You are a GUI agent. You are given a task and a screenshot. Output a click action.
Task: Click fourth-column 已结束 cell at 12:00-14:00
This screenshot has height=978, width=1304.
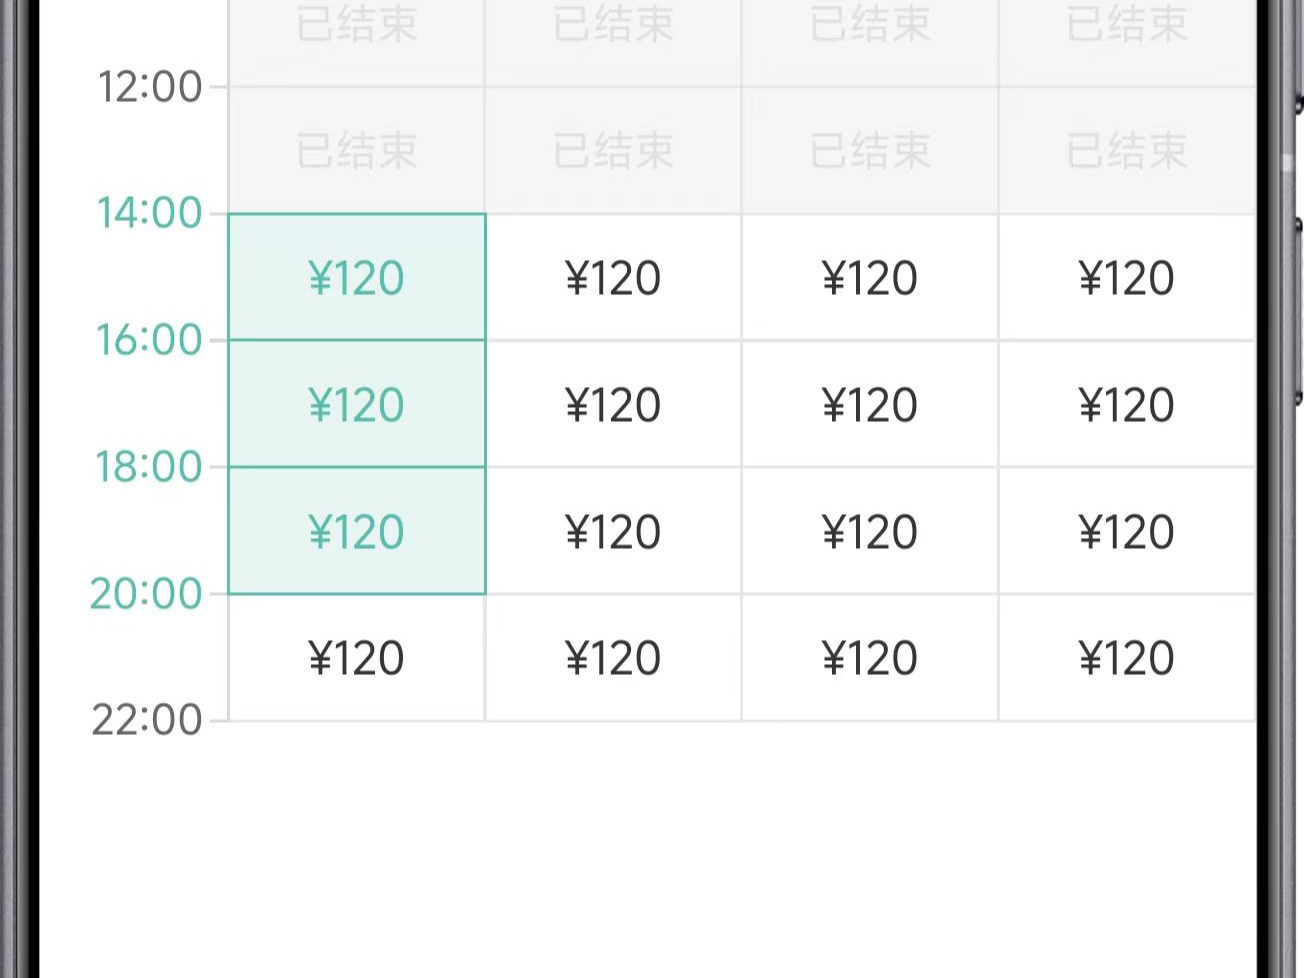pyautogui.click(x=1126, y=150)
